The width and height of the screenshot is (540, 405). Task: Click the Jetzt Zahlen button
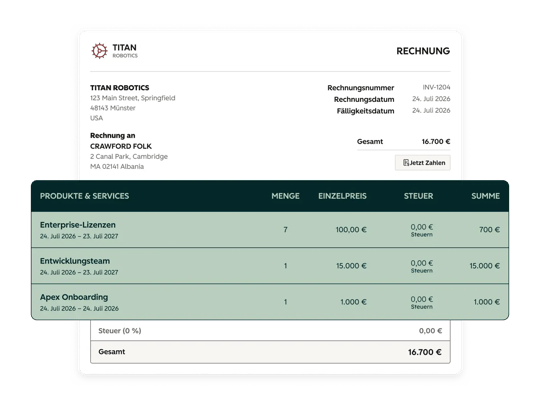tap(423, 163)
